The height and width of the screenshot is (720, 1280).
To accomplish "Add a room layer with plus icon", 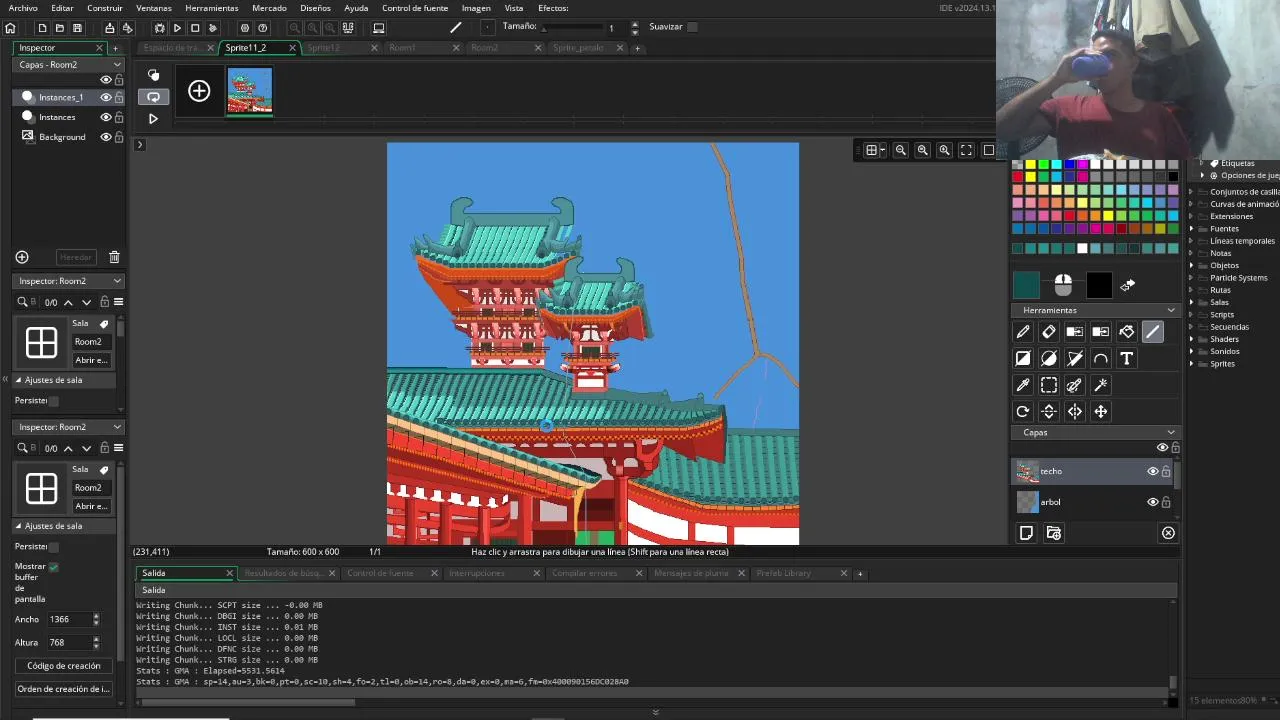I will click(x=22, y=257).
